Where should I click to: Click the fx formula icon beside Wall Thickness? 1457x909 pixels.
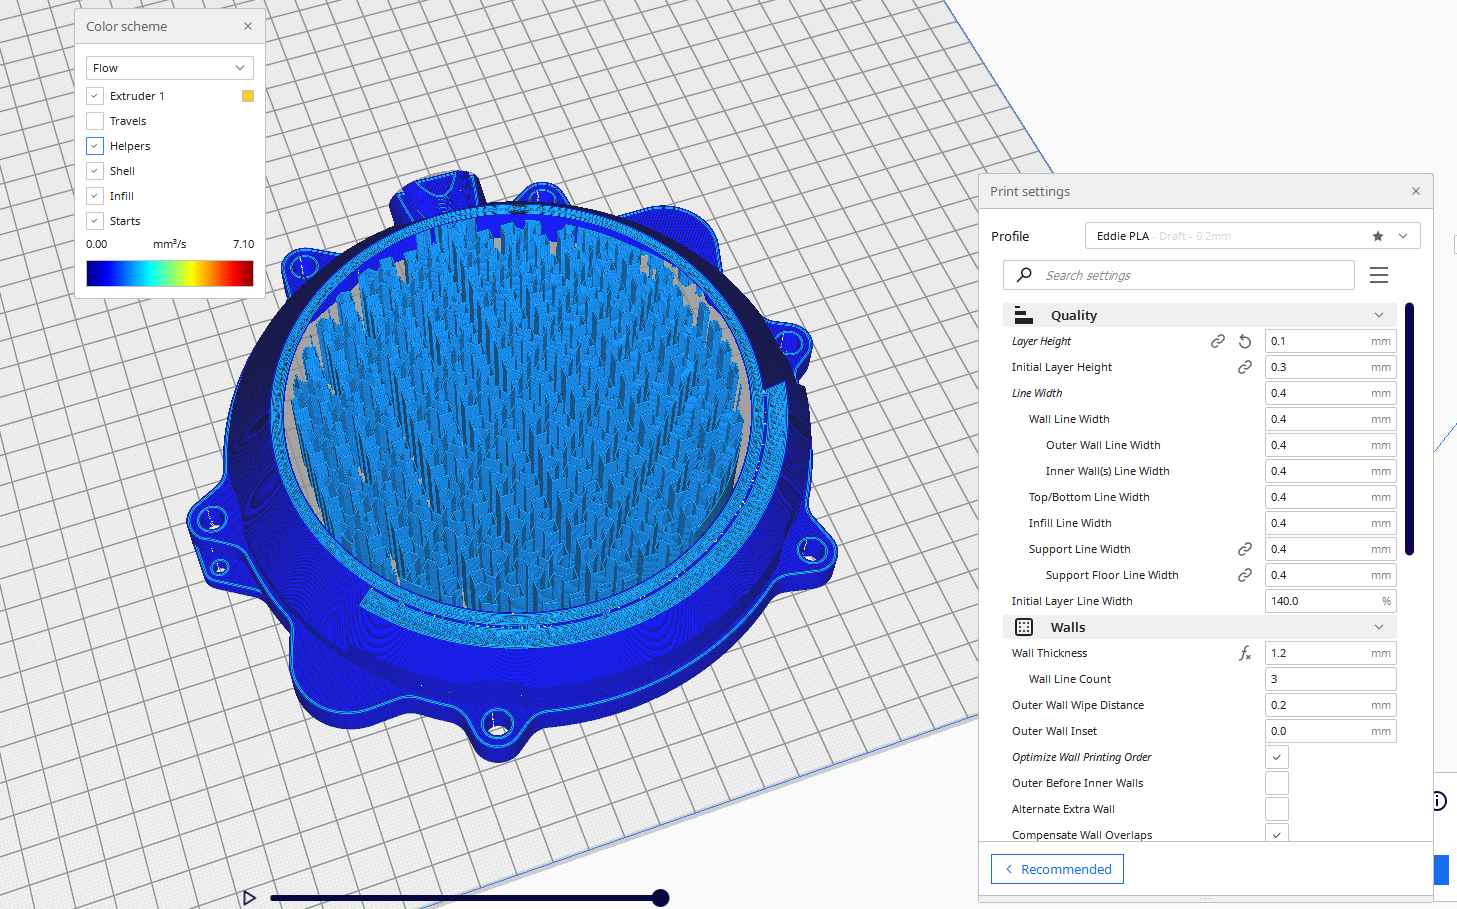(1245, 653)
